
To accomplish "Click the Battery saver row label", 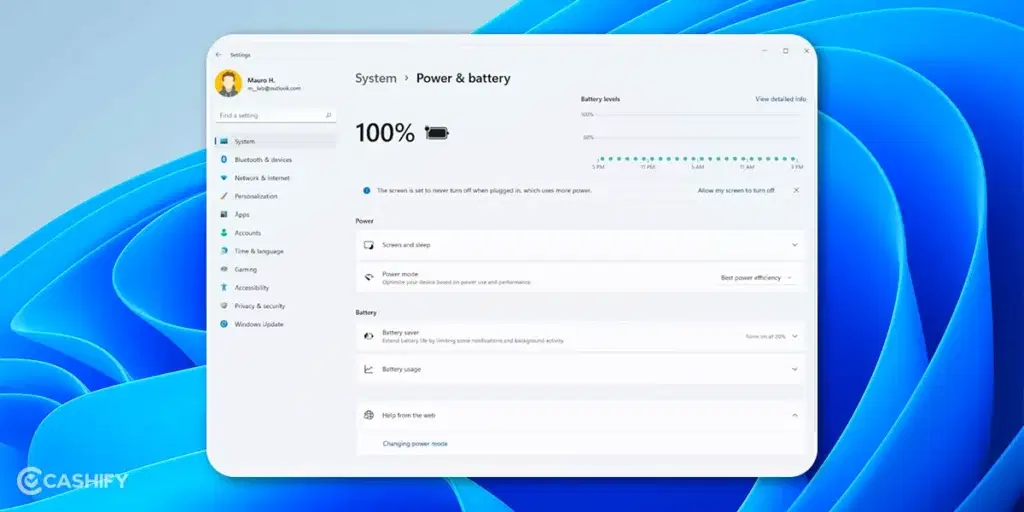I will [400, 332].
